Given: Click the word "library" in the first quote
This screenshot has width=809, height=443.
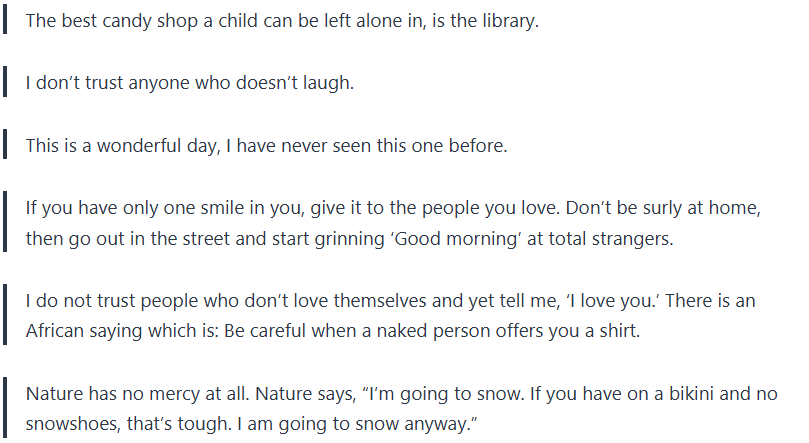Looking at the screenshot, I should click(506, 20).
